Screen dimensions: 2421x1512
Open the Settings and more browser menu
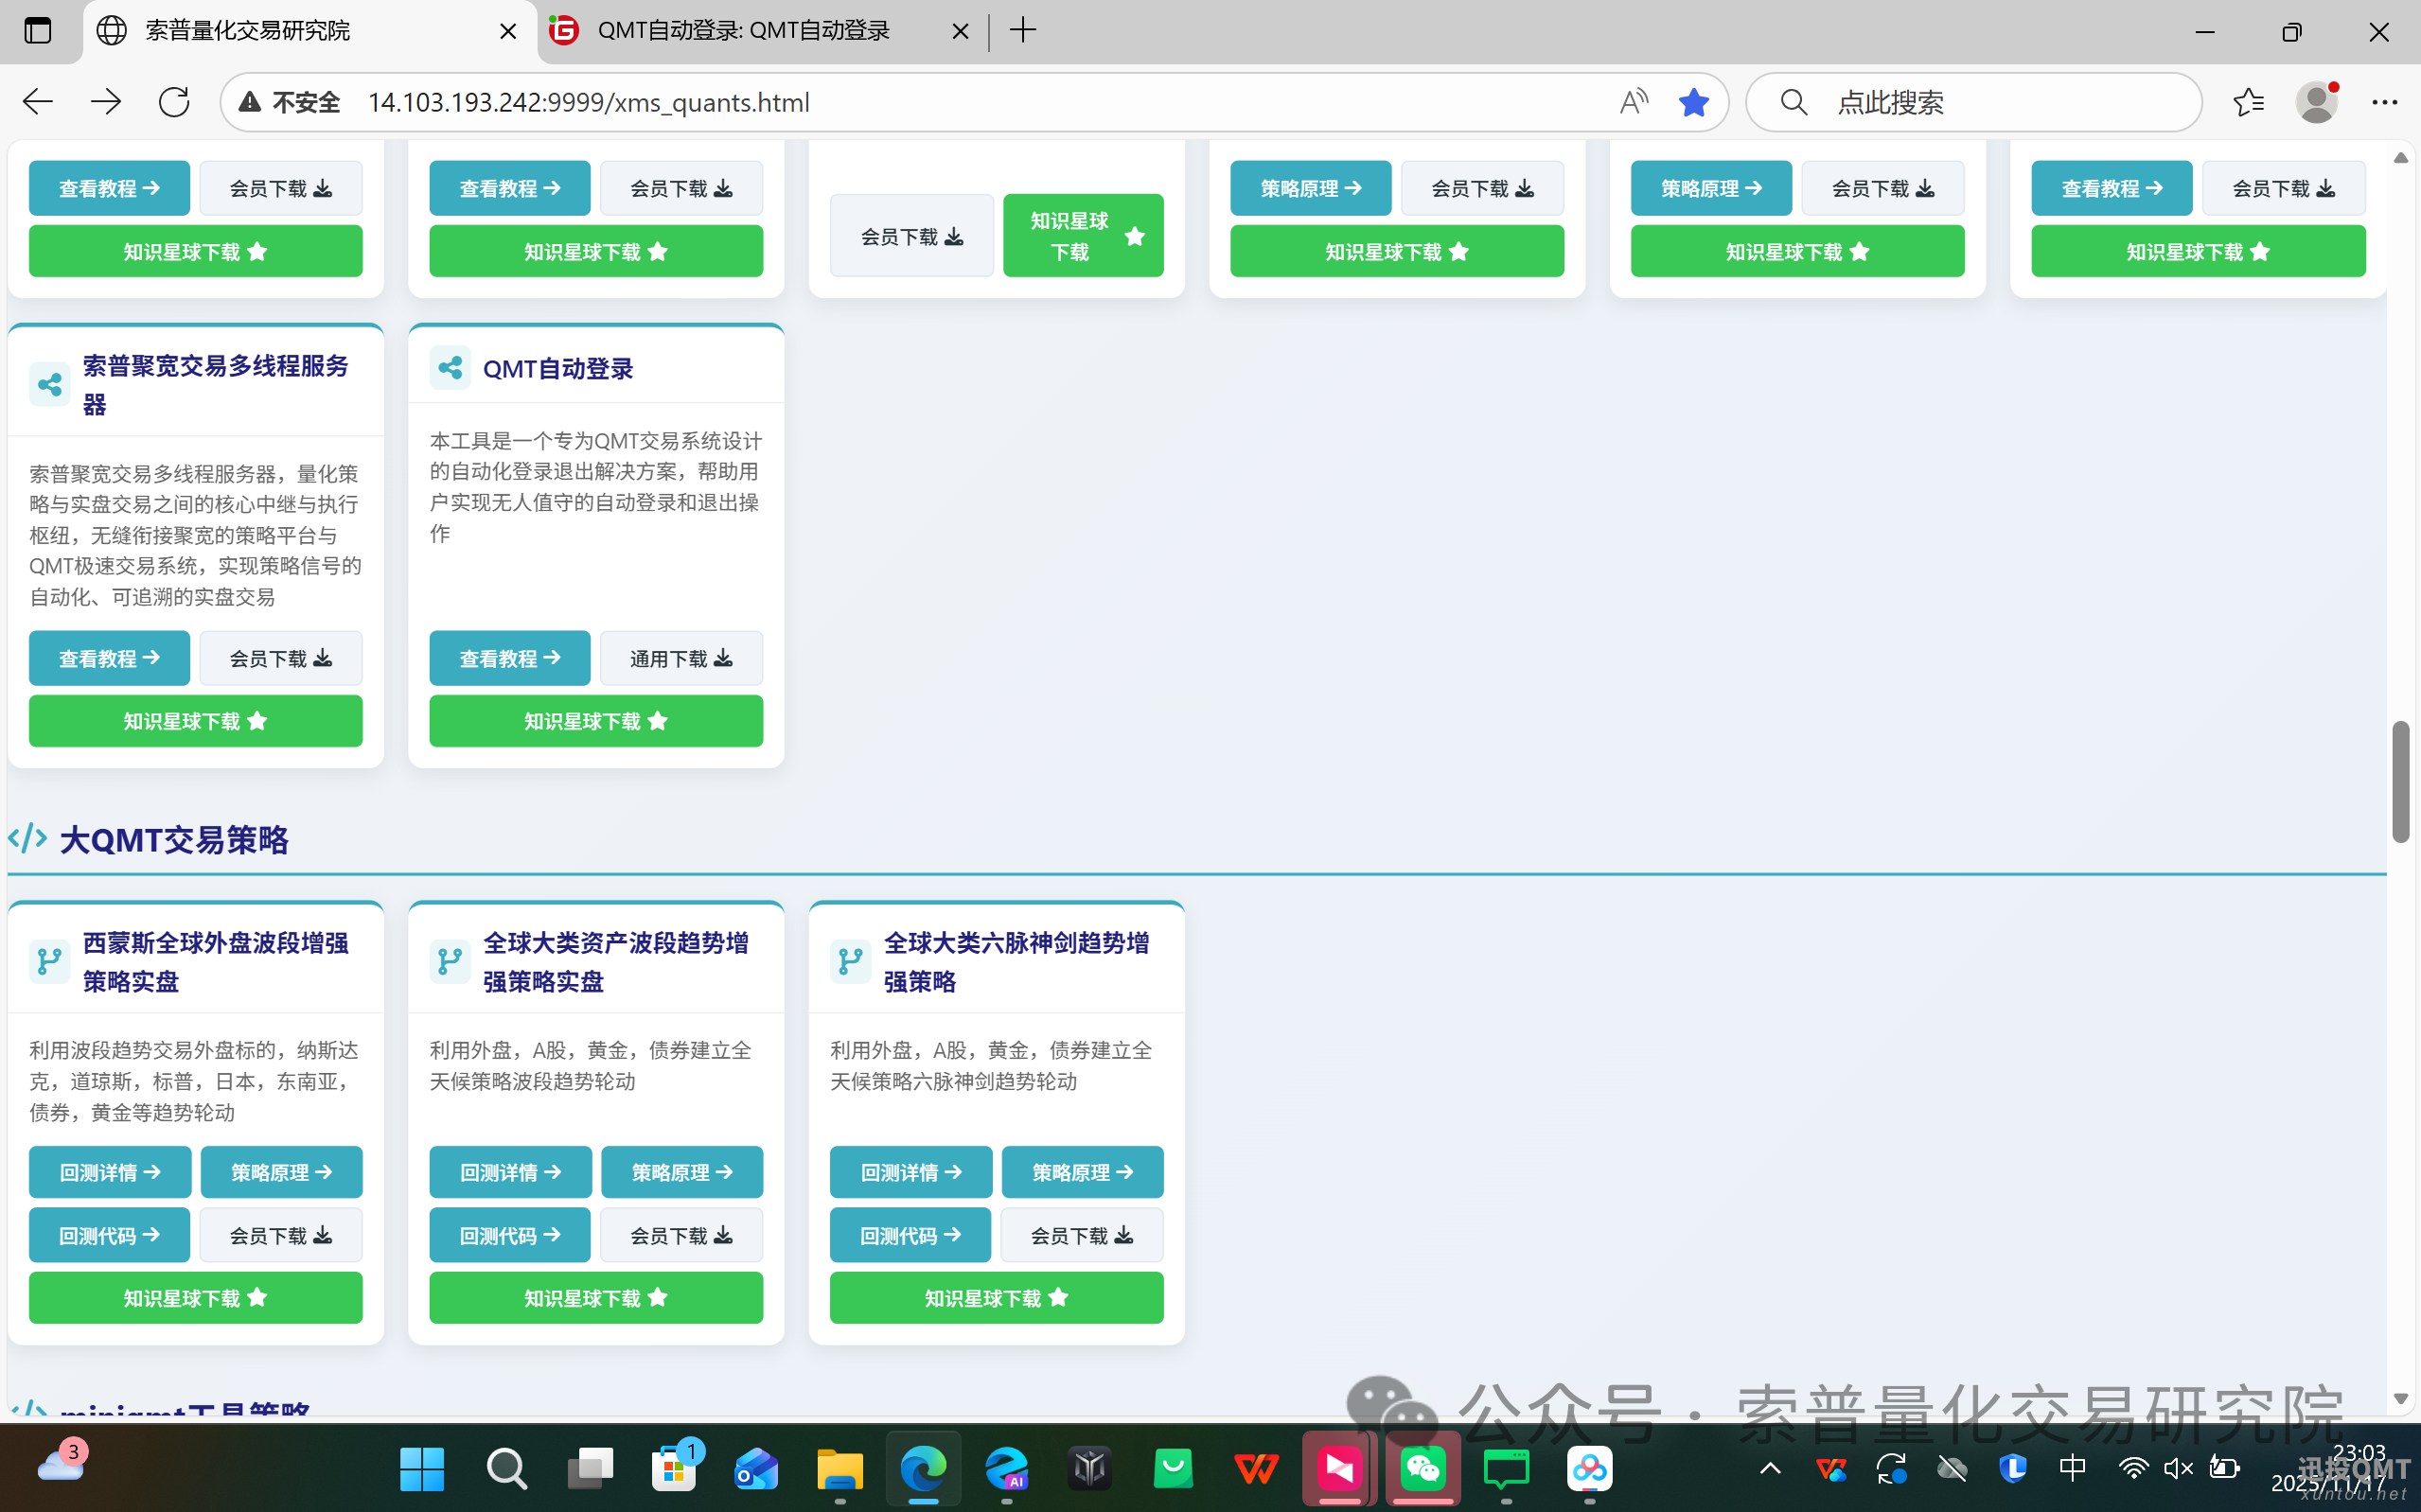point(2387,101)
